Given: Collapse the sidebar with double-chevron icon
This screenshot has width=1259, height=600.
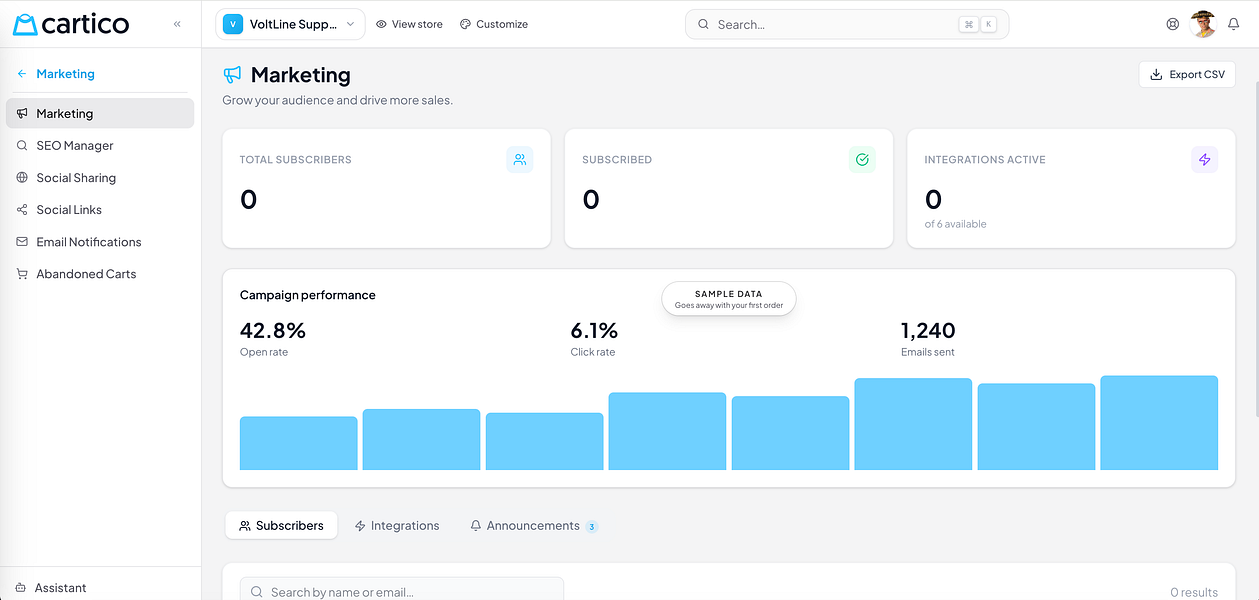Looking at the screenshot, I should click(x=177, y=24).
